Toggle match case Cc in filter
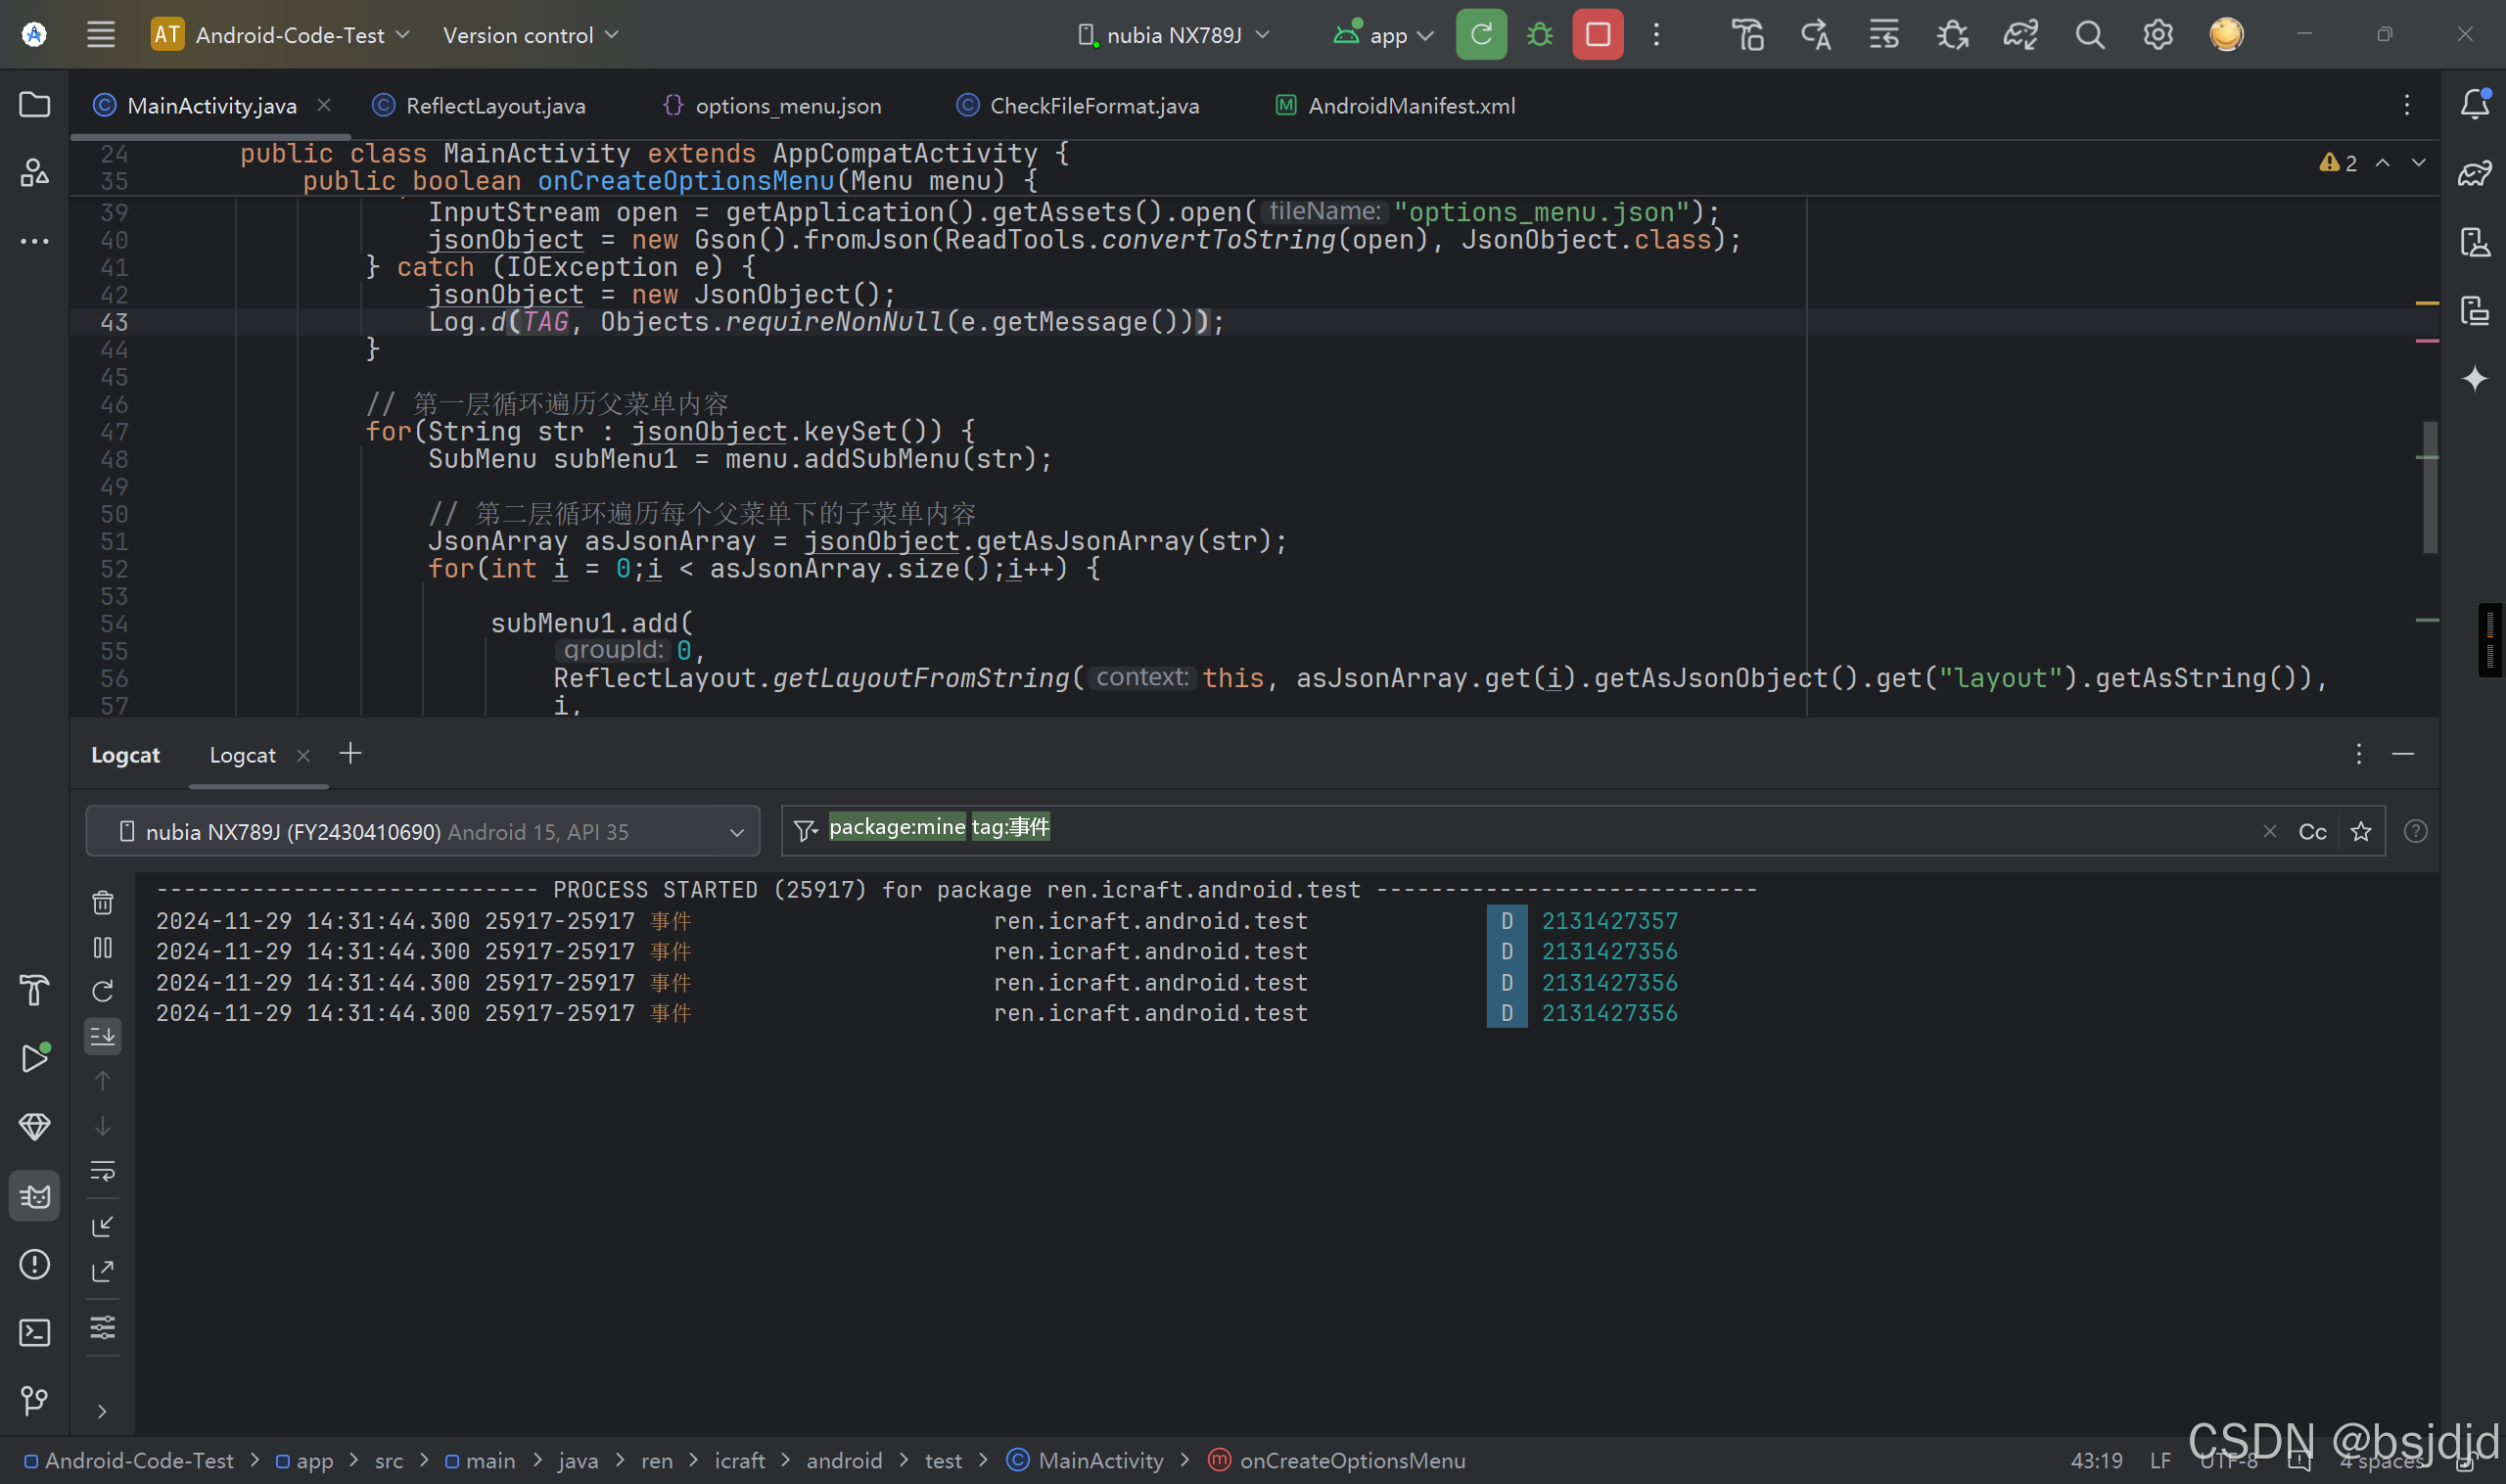This screenshot has width=2506, height=1484. 2312,832
